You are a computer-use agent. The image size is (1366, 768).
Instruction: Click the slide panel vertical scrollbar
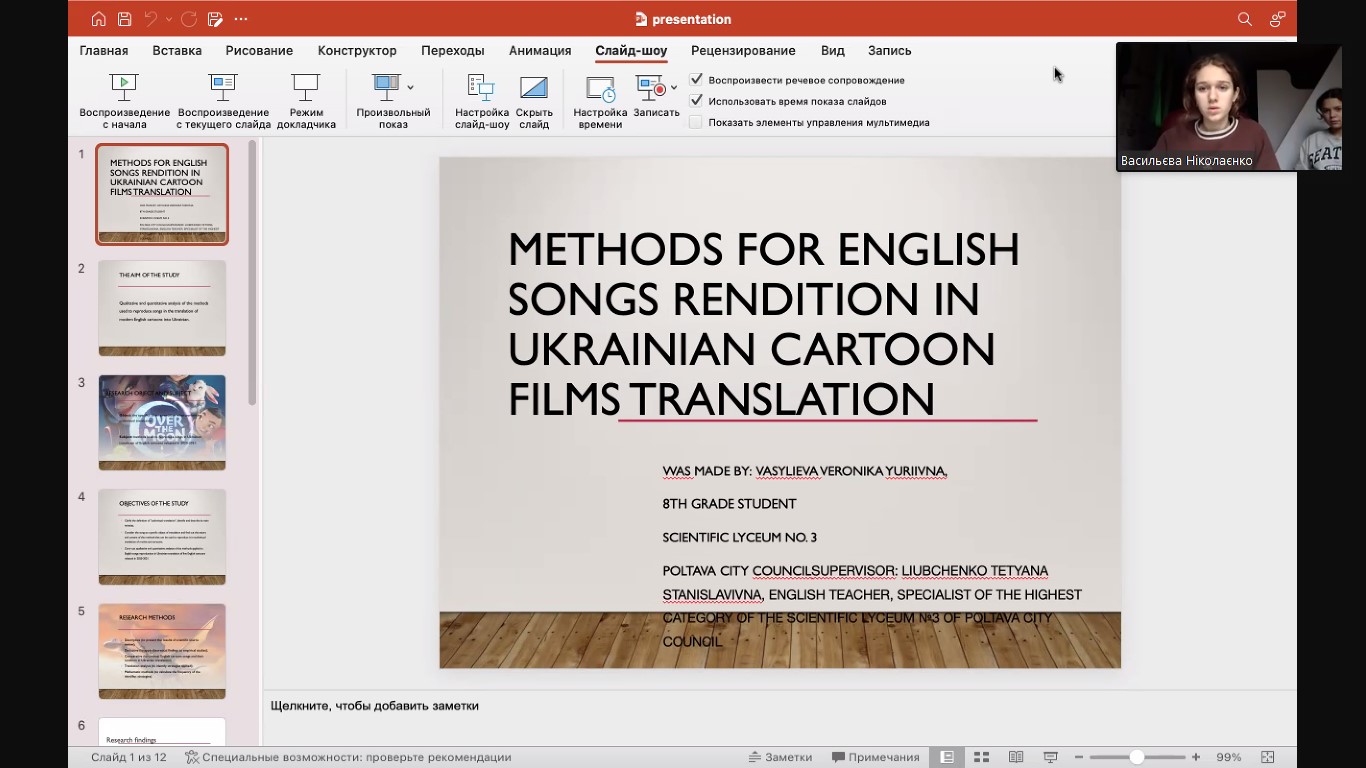pyautogui.click(x=253, y=272)
